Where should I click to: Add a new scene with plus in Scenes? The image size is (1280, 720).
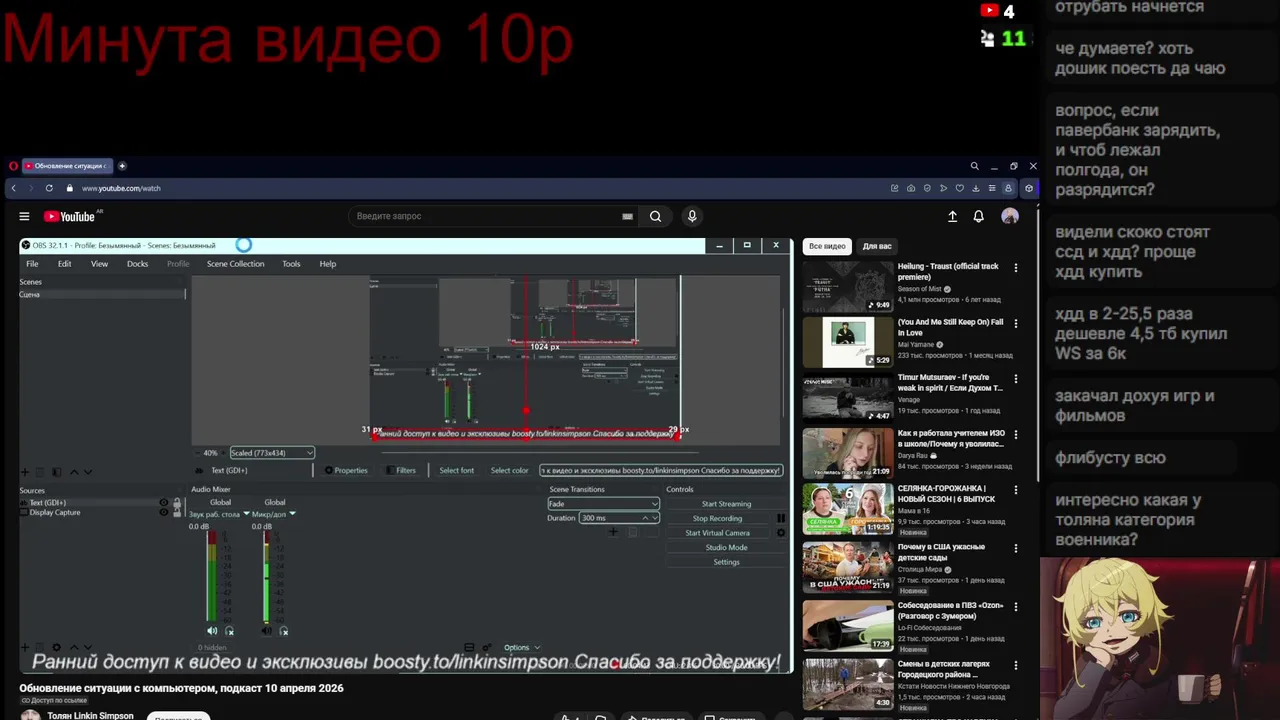(25, 472)
